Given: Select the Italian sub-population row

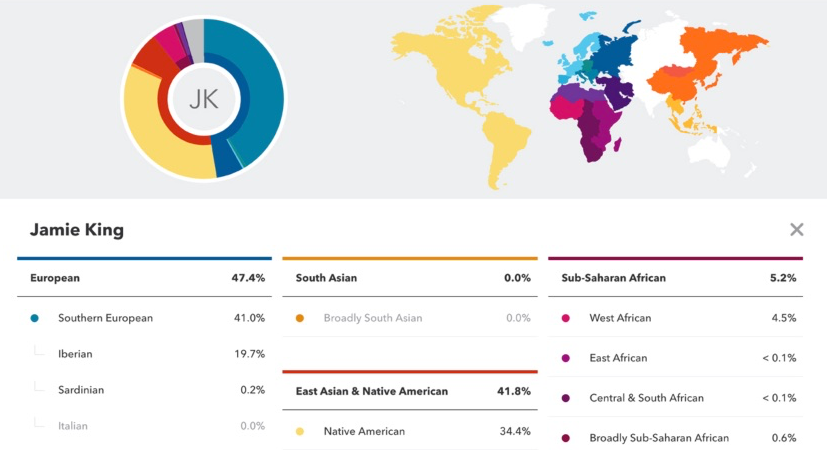Looking at the screenshot, I should coord(145,426).
